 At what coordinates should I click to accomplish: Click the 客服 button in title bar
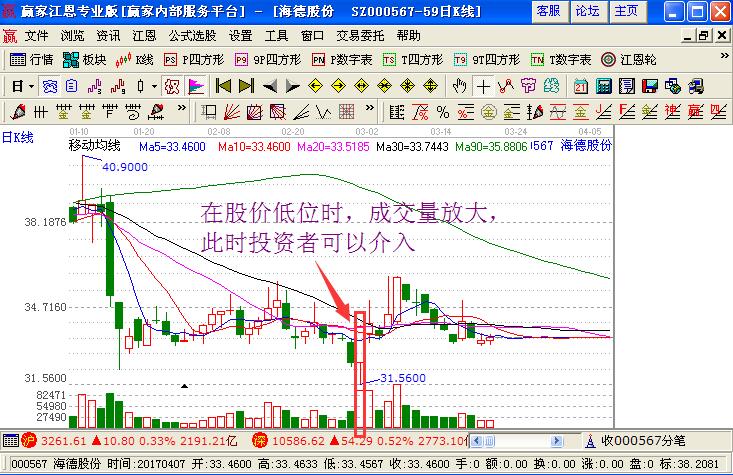548,11
